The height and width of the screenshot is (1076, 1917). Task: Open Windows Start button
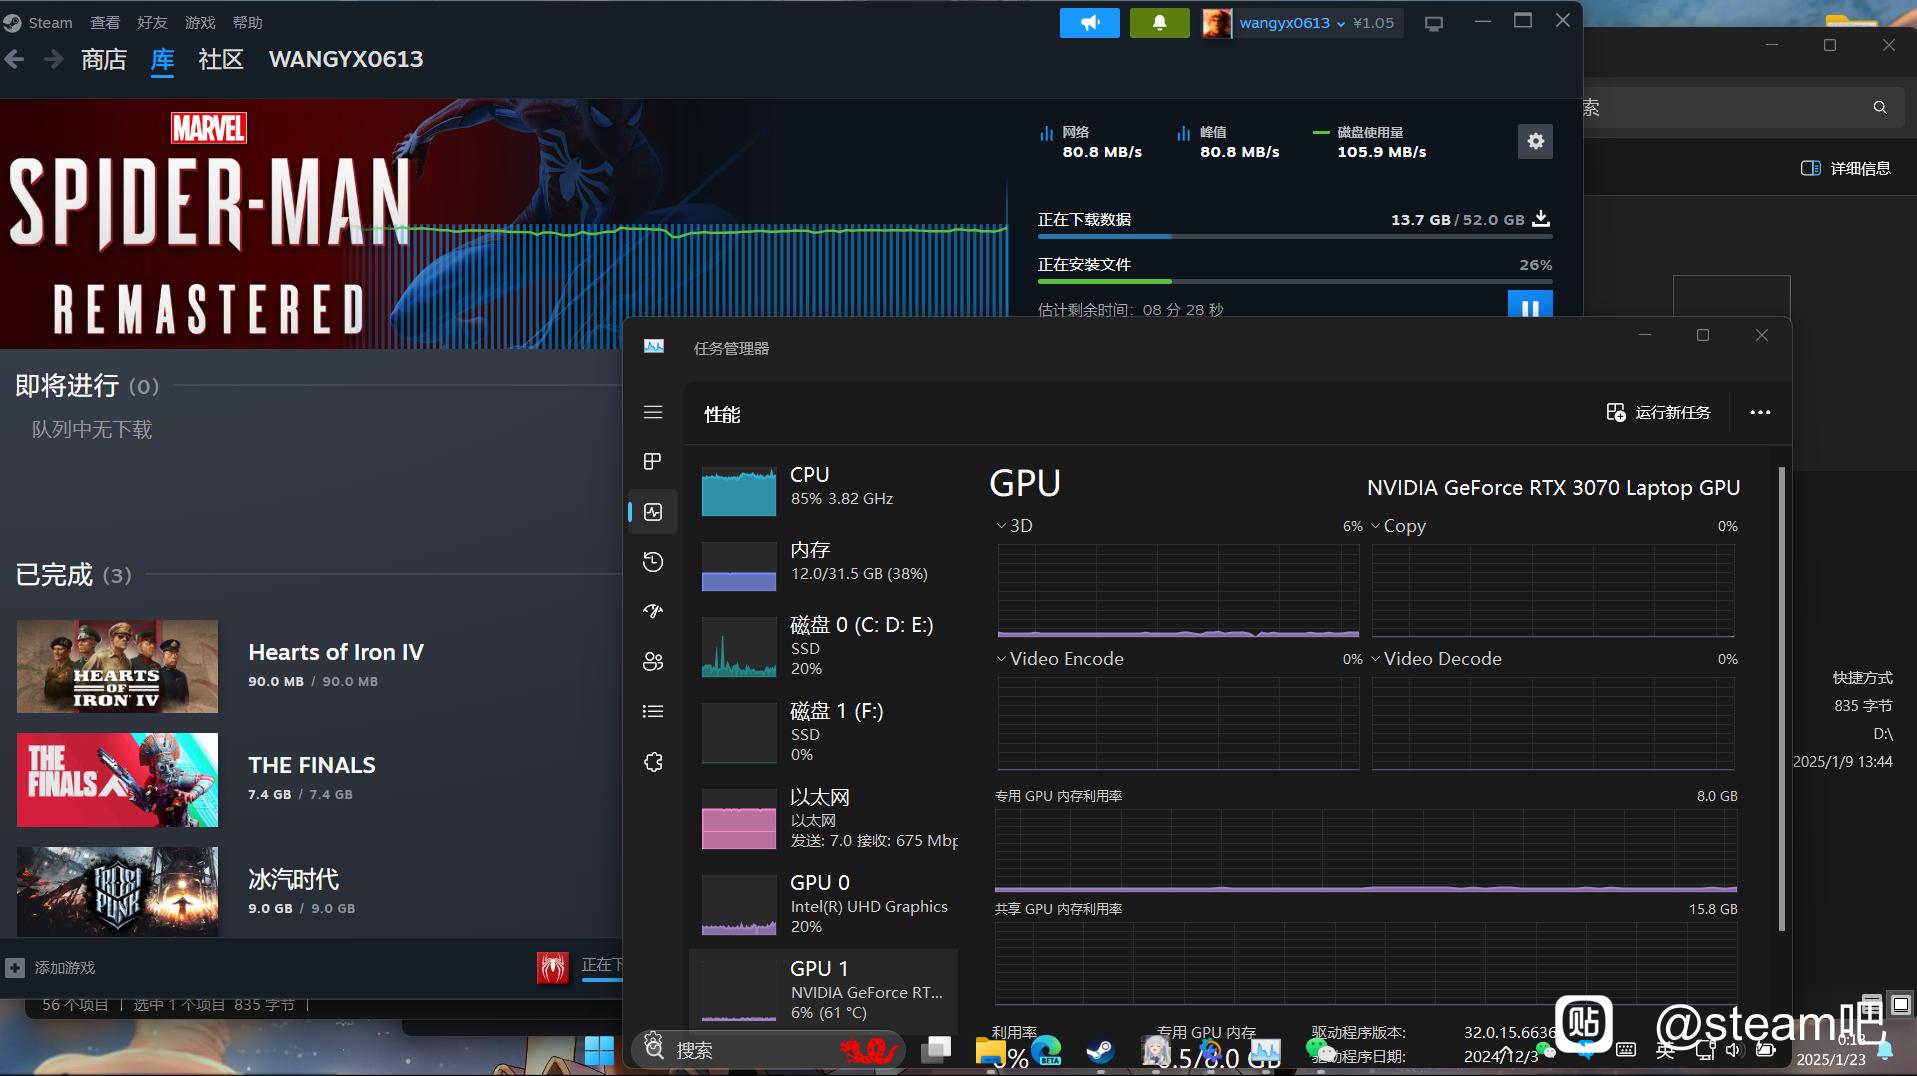coord(599,1051)
